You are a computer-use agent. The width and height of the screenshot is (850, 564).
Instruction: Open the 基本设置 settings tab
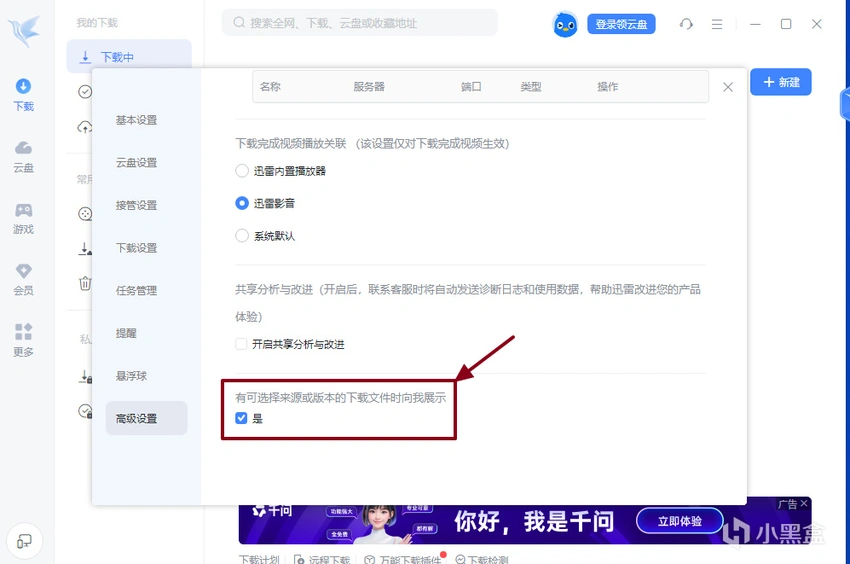pyautogui.click(x=136, y=120)
